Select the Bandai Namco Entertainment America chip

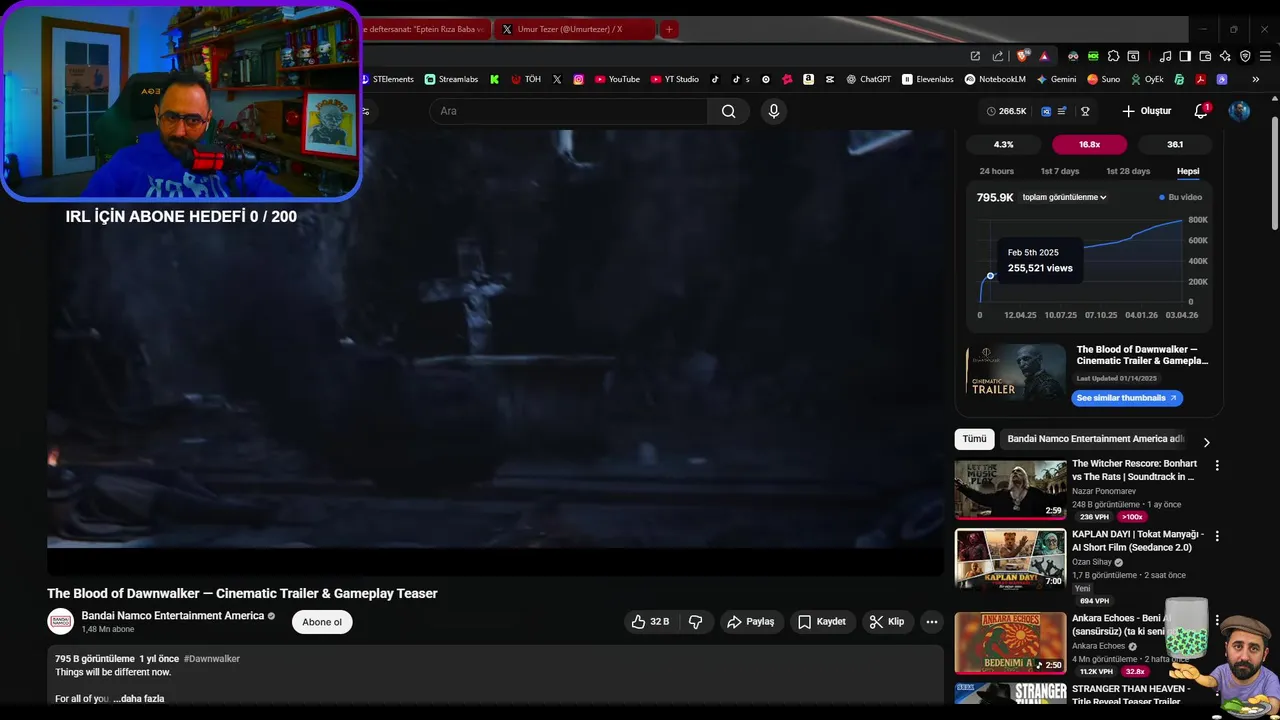coord(1095,439)
